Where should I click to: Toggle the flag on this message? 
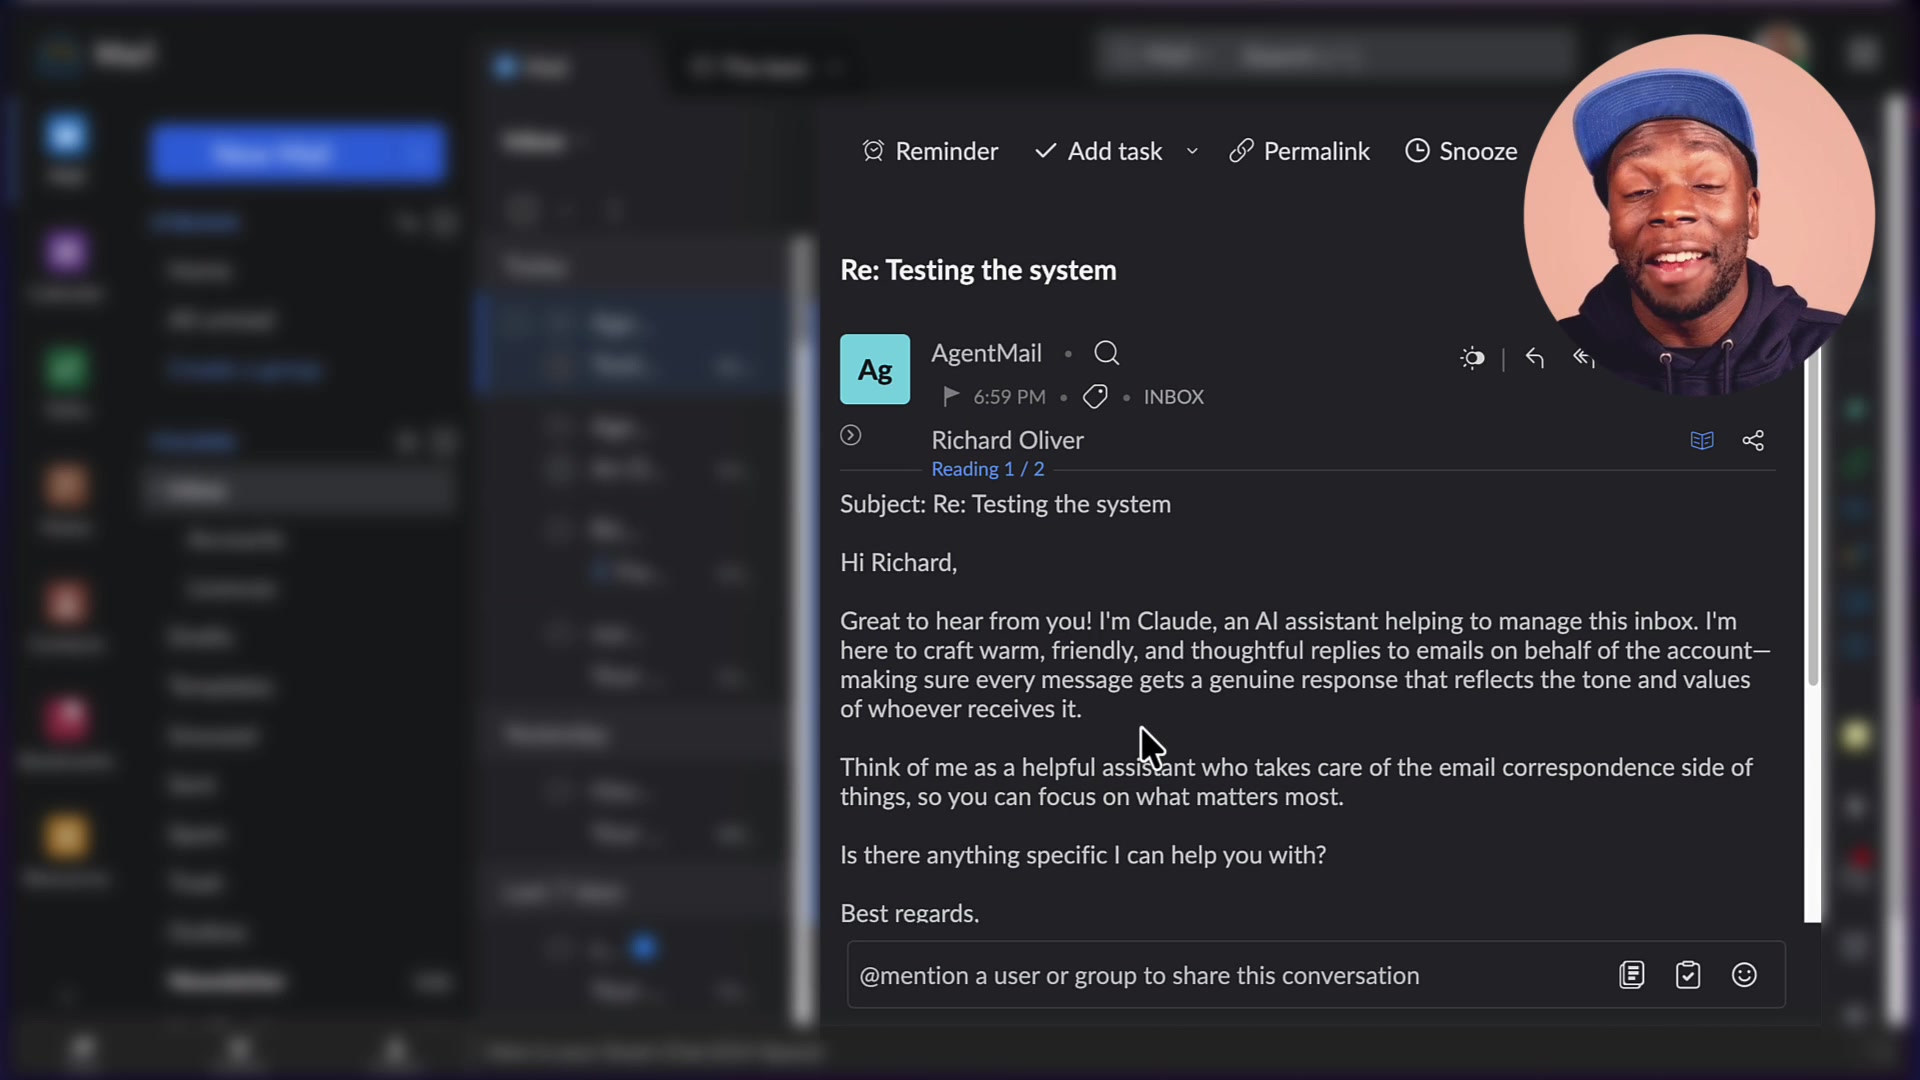(x=949, y=396)
